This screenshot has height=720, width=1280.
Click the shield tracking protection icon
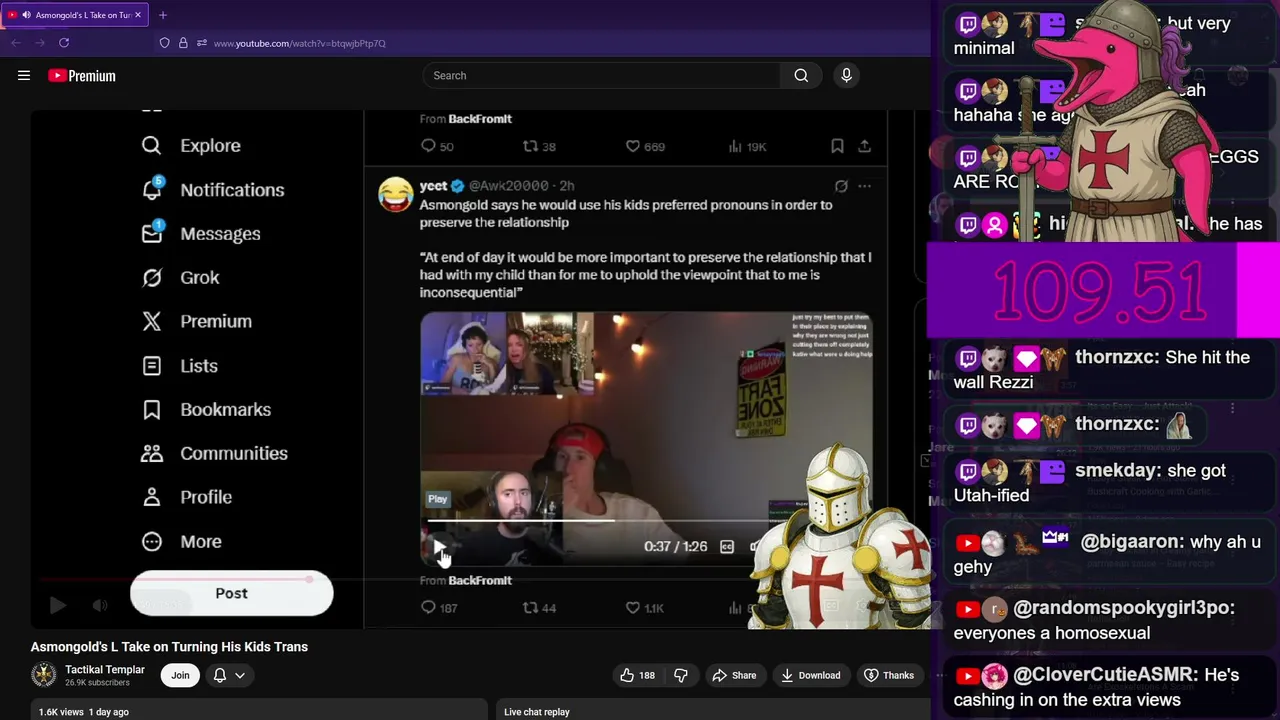165,43
